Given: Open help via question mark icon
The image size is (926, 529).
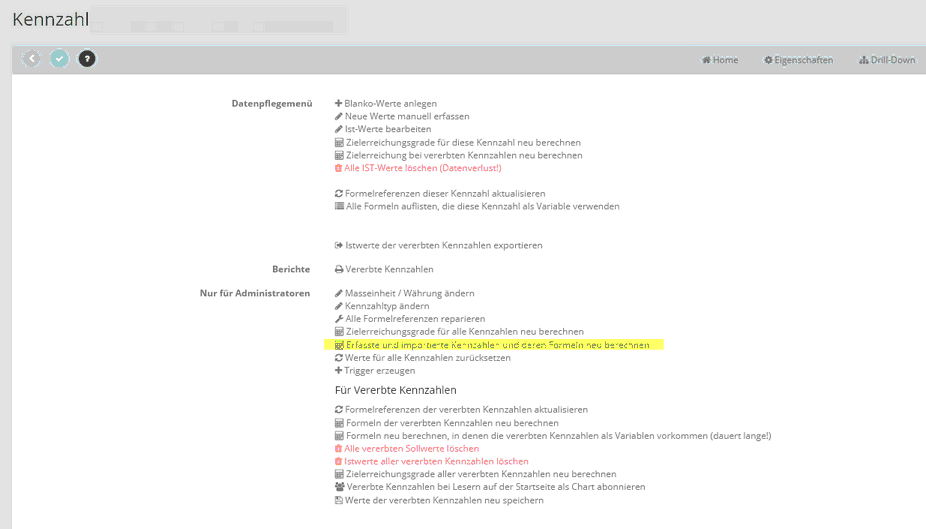Looking at the screenshot, I should point(87,59).
